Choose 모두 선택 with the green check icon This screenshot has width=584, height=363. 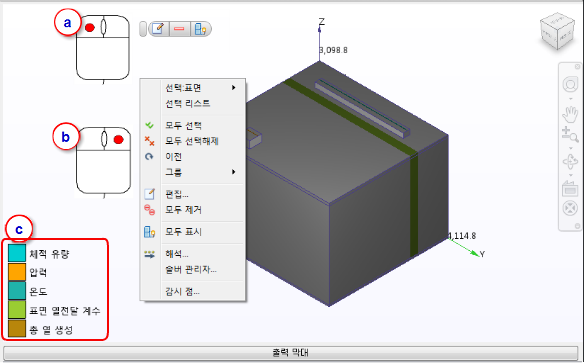point(193,126)
